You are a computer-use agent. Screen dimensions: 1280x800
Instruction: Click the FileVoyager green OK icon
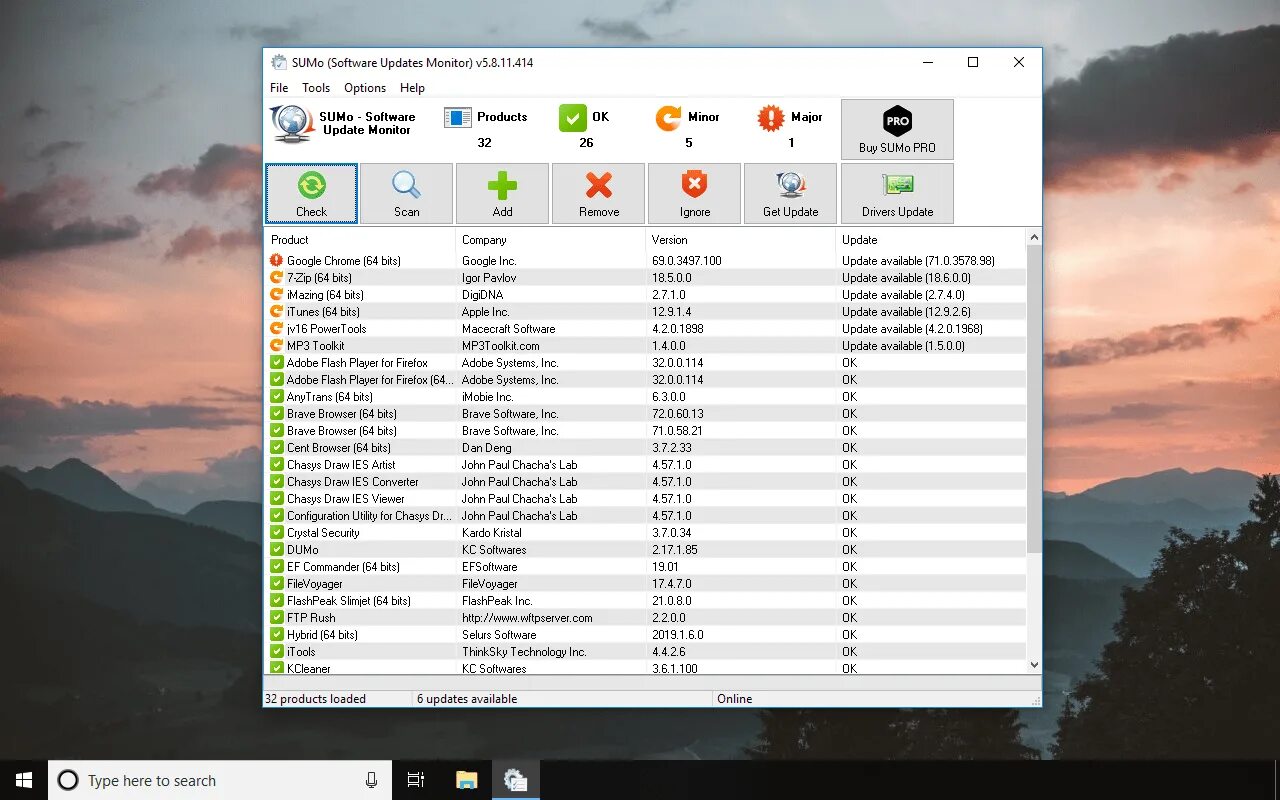(277, 584)
